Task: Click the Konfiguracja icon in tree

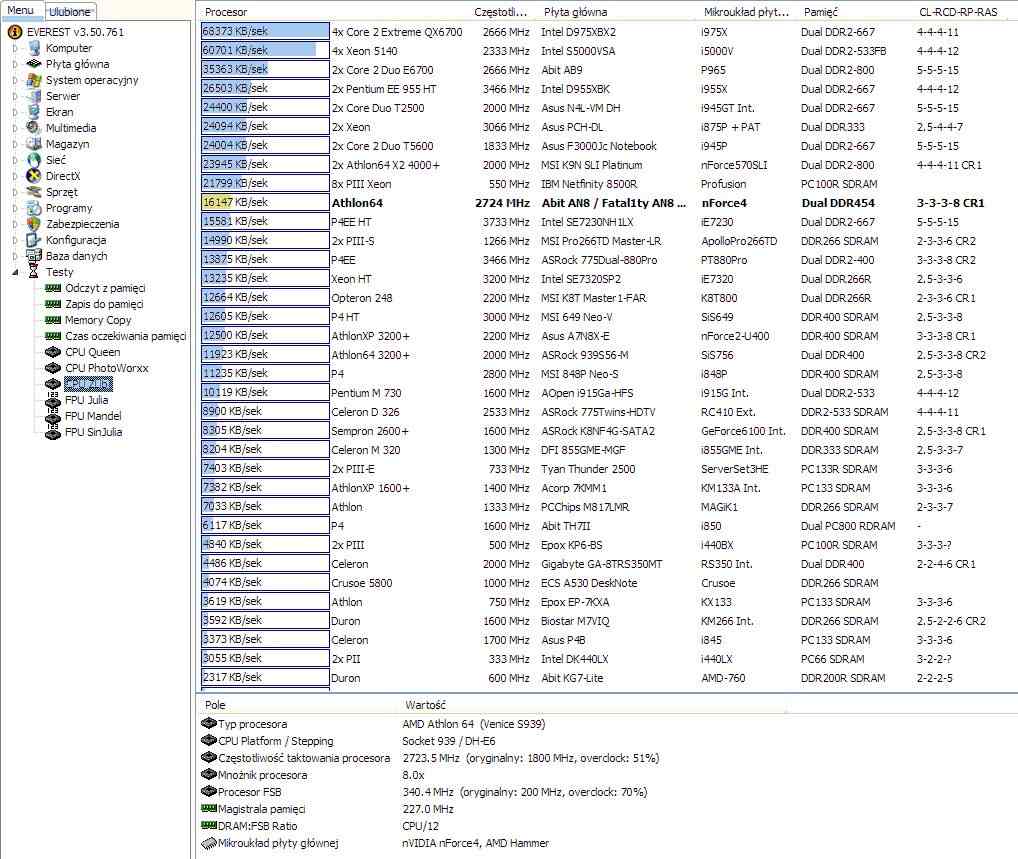Action: (34, 240)
